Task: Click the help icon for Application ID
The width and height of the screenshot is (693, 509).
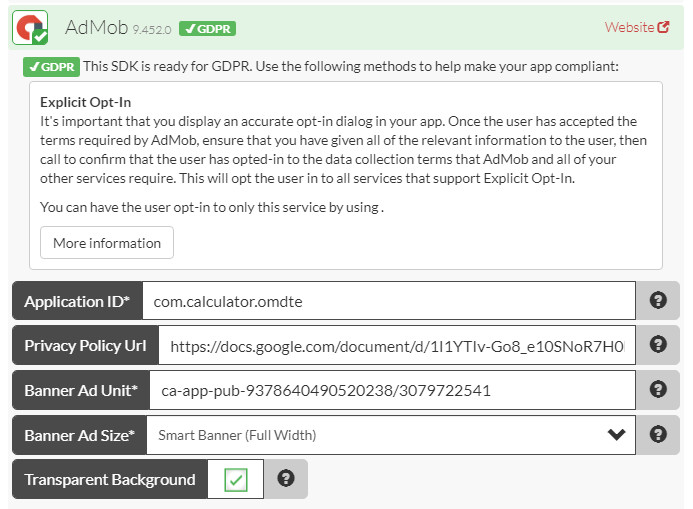Action: pos(658,300)
